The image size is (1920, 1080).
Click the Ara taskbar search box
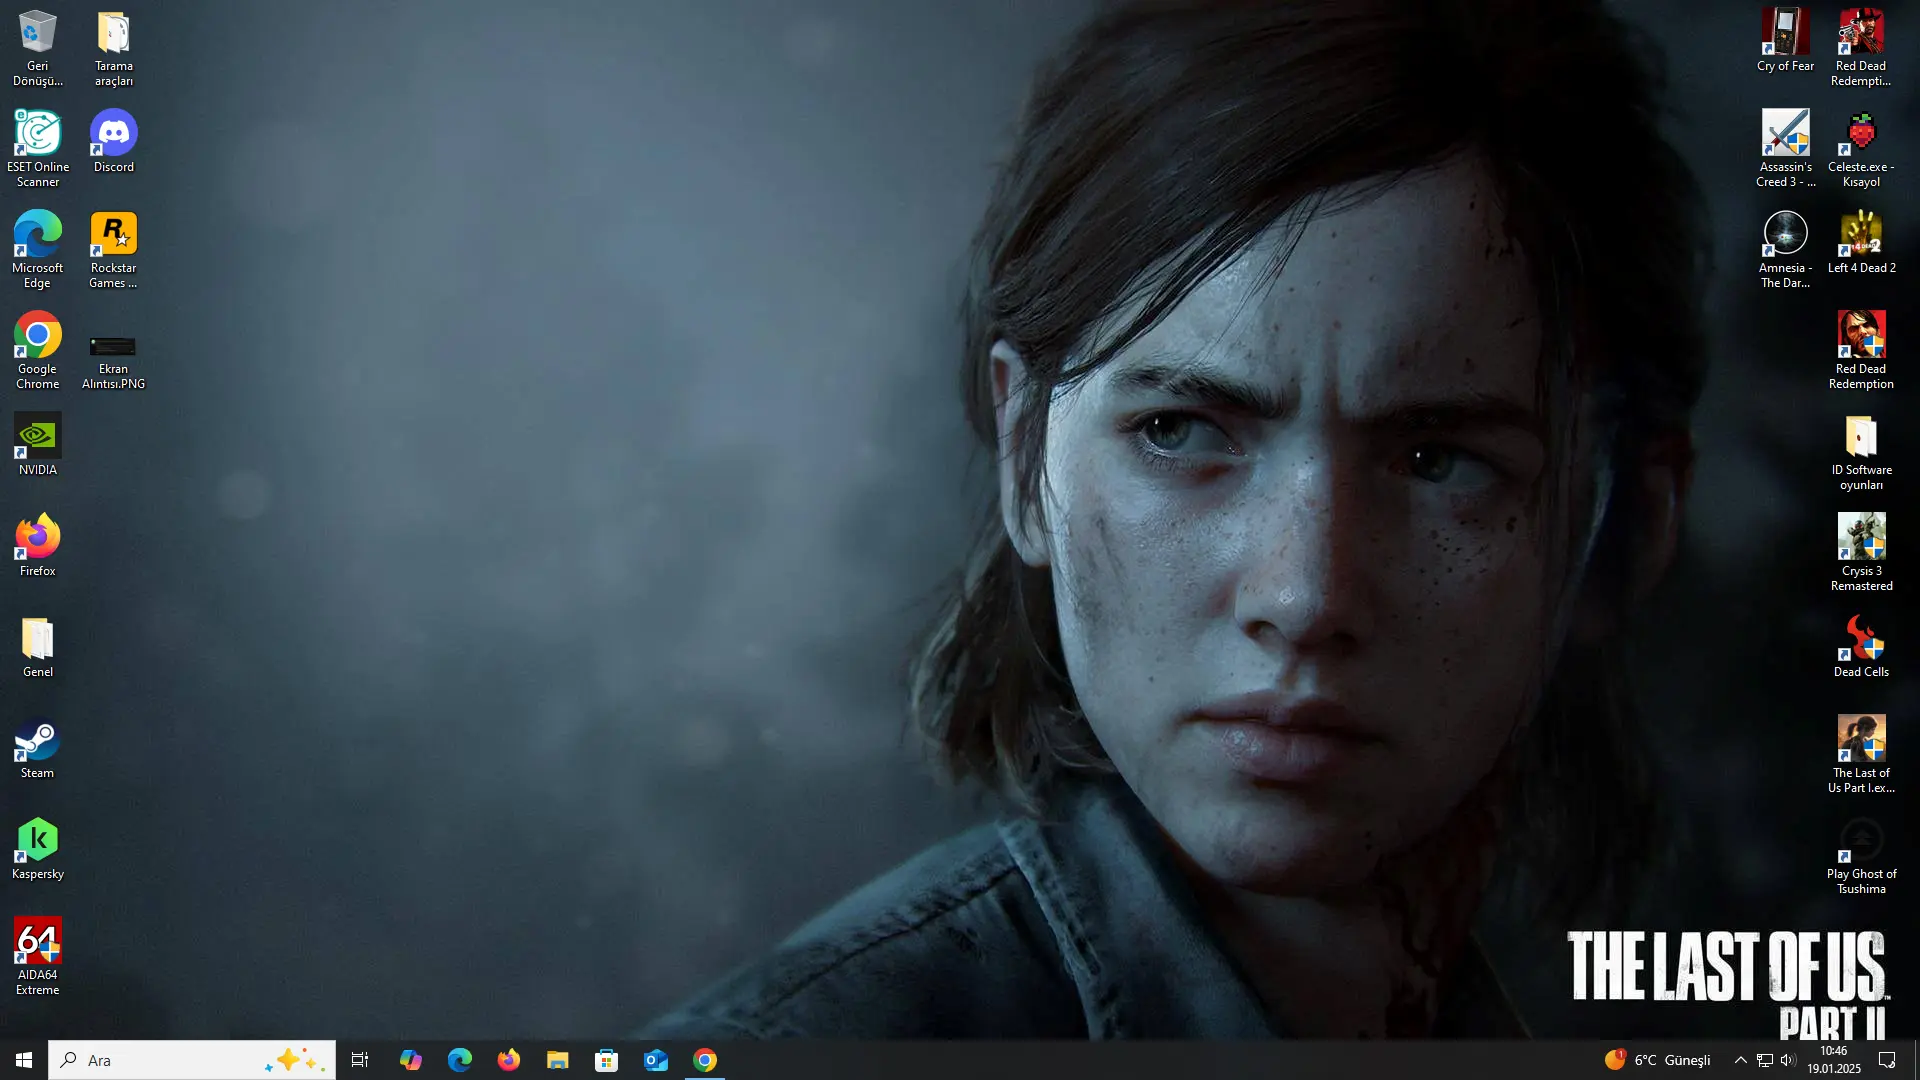[192, 1060]
